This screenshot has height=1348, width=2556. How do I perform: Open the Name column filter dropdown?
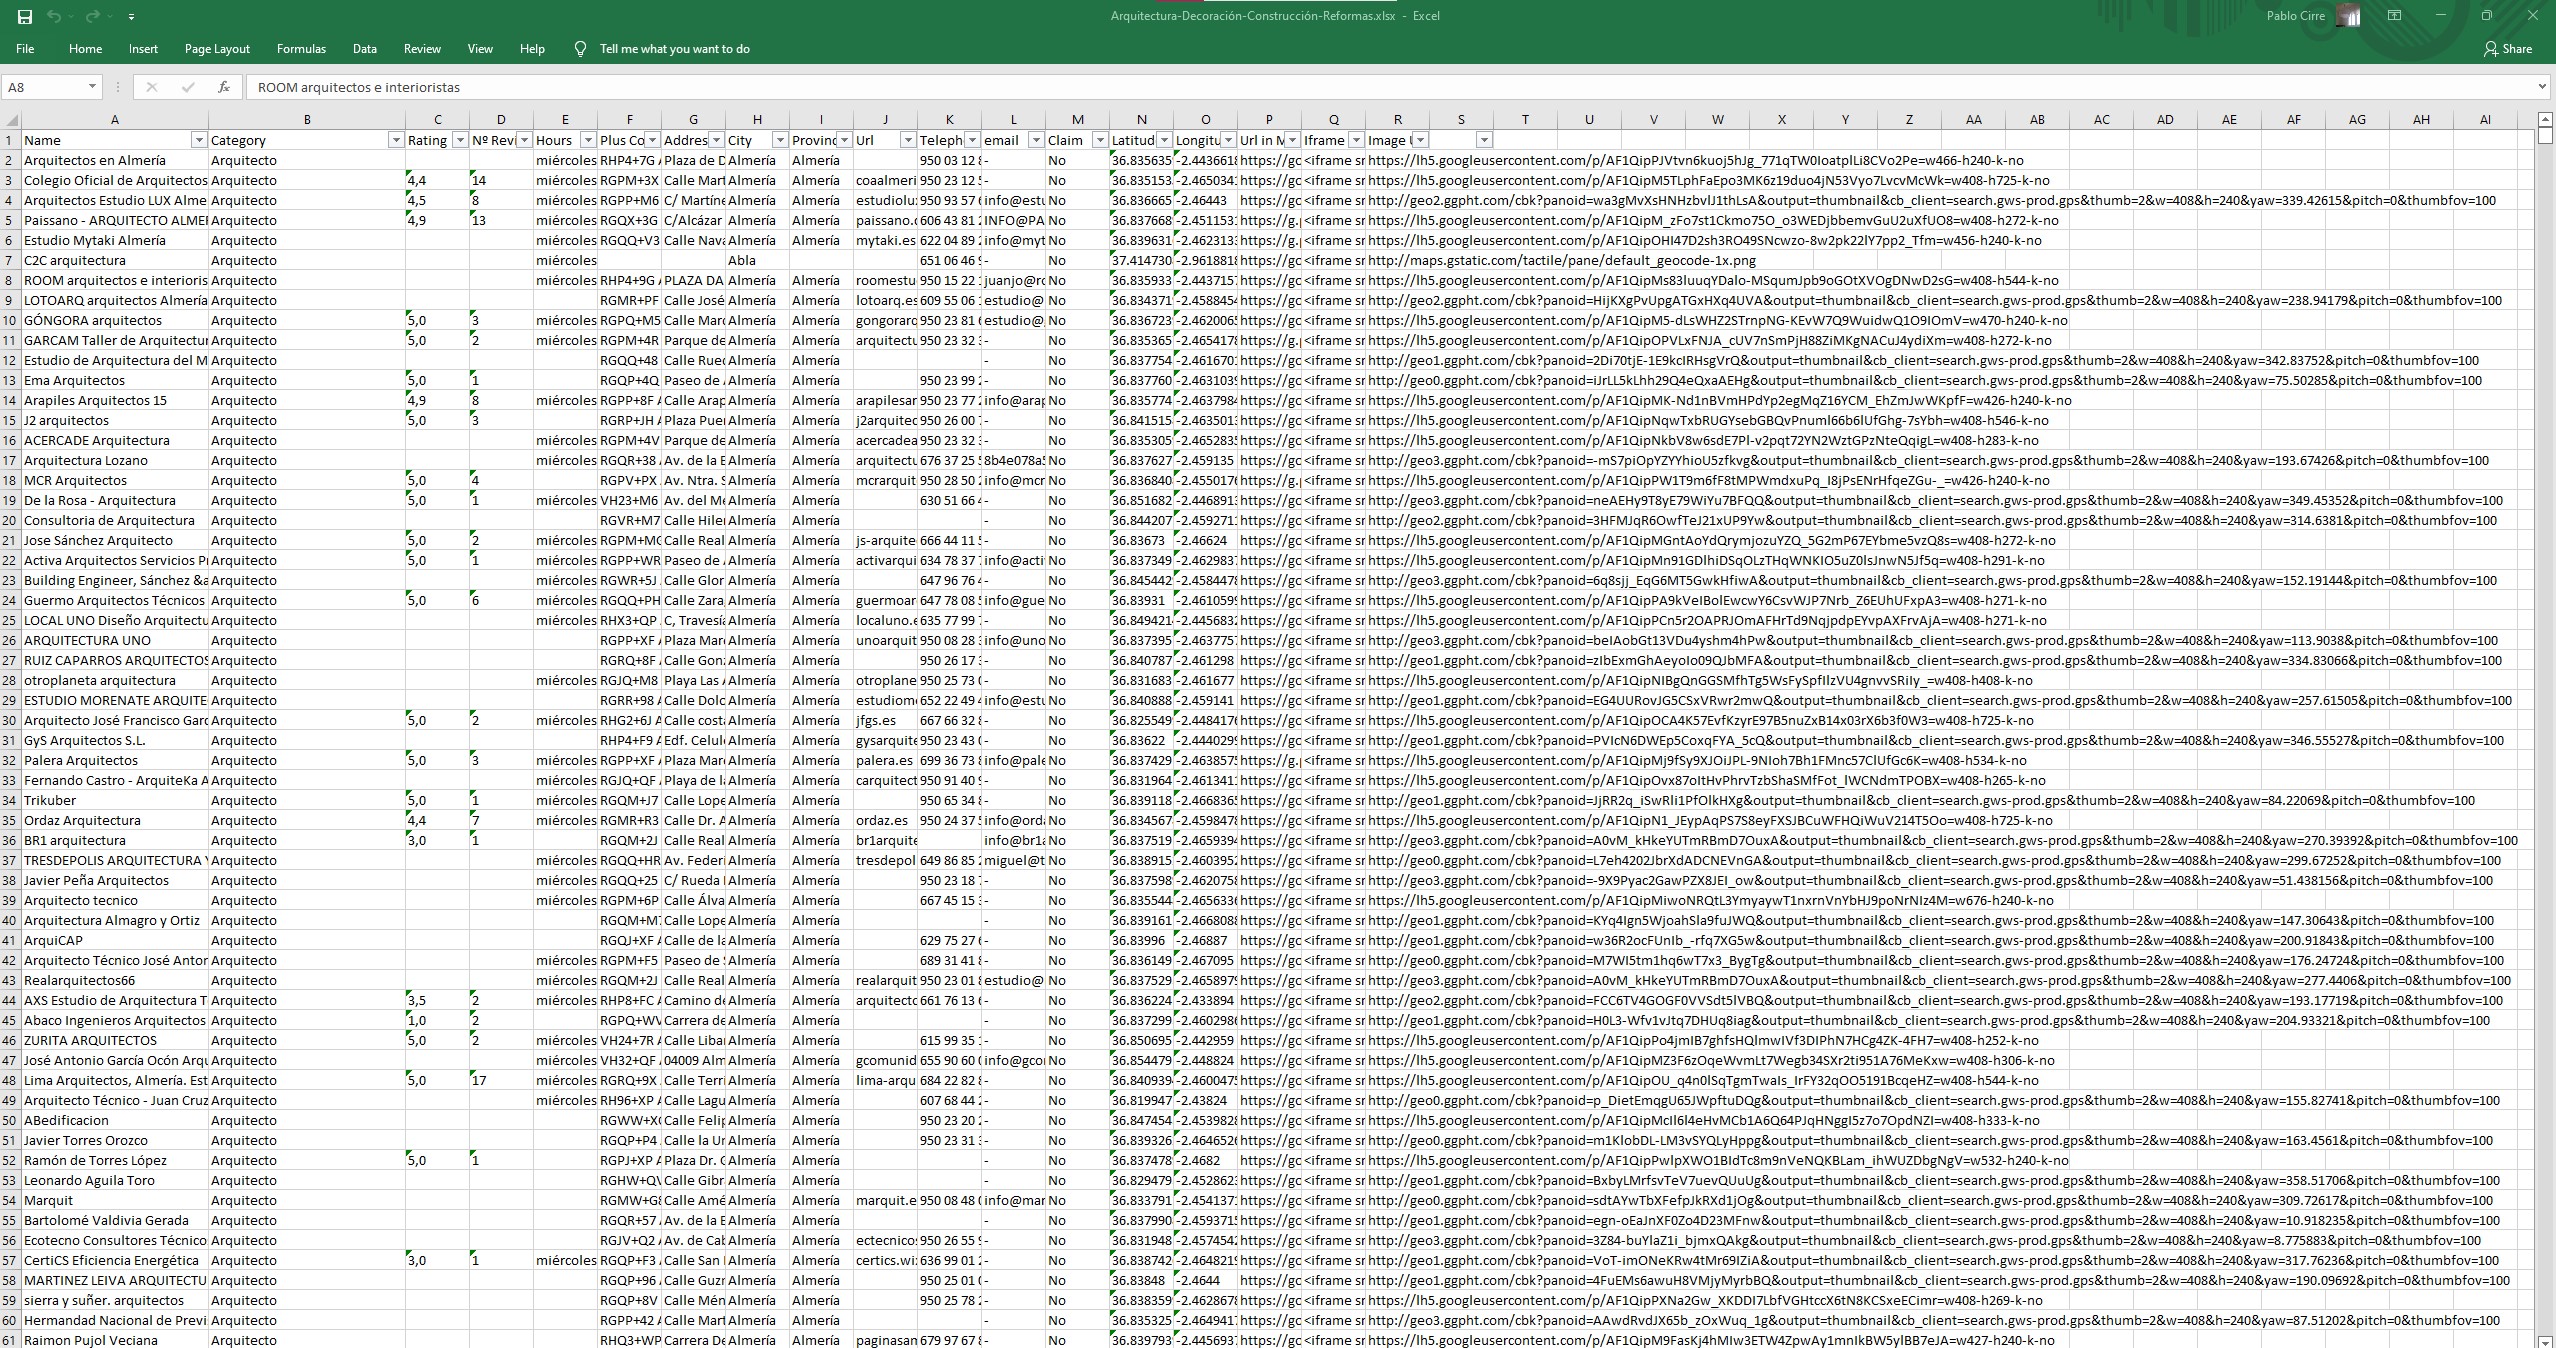coord(199,140)
